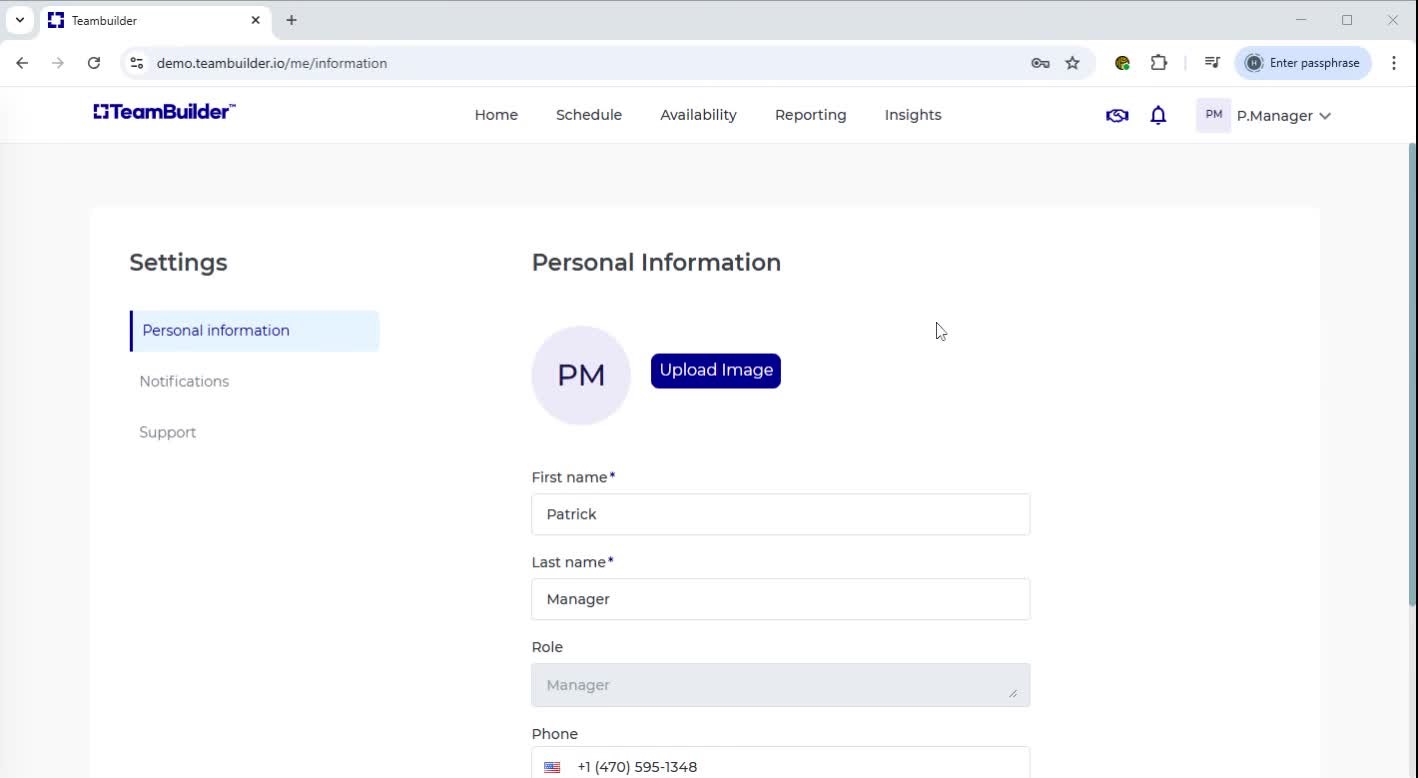Open Chrome's three-dot menu
The image size is (1418, 778).
1394,62
